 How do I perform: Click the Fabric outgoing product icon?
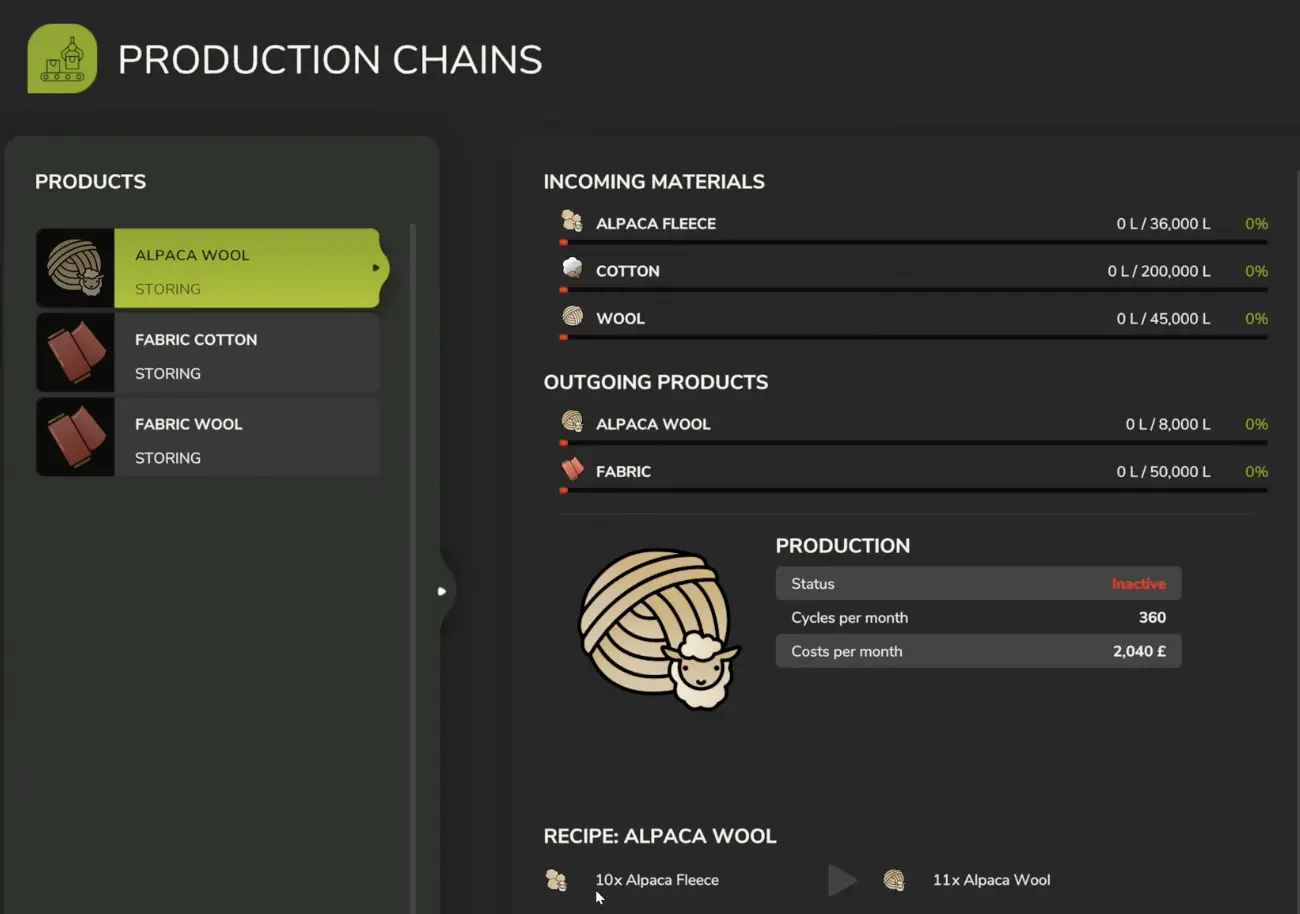572,470
